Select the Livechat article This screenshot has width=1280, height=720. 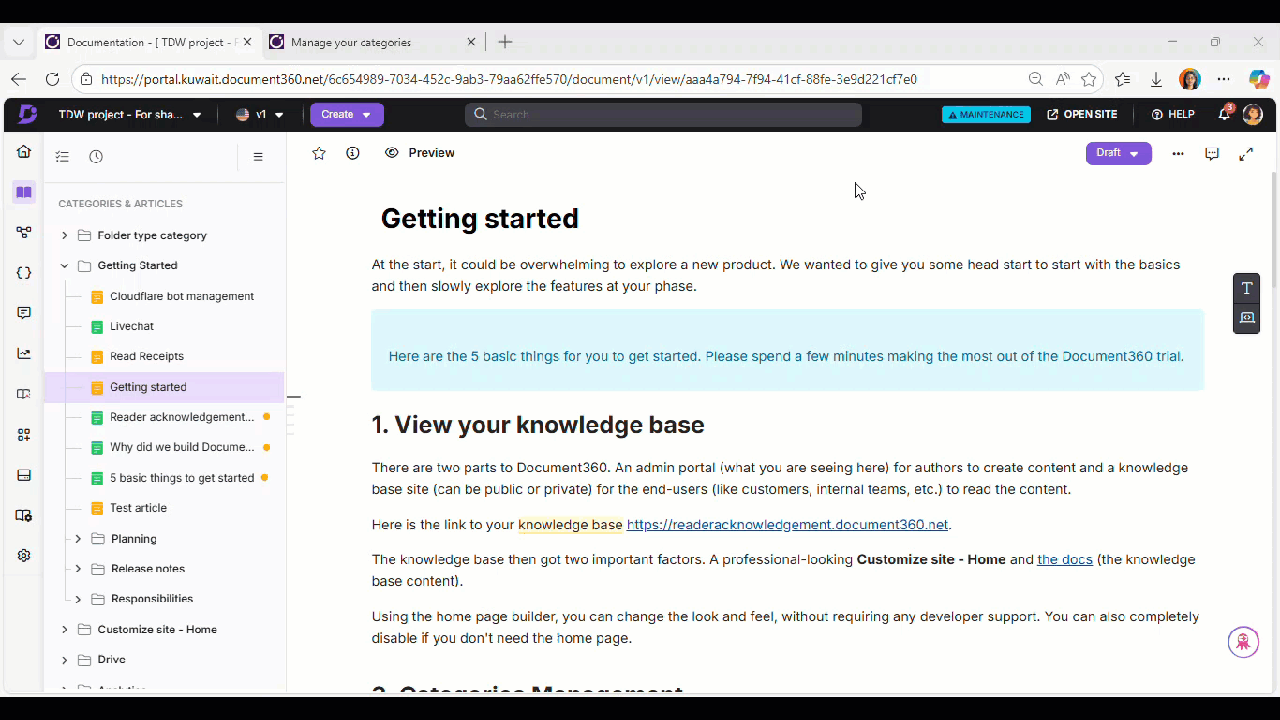click(x=132, y=326)
